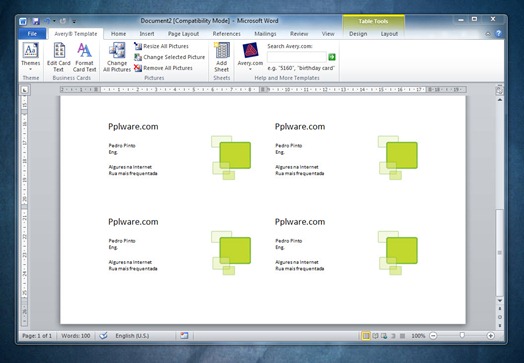Select the Mailings tab
This screenshot has width=524, height=363.
pos(265,34)
